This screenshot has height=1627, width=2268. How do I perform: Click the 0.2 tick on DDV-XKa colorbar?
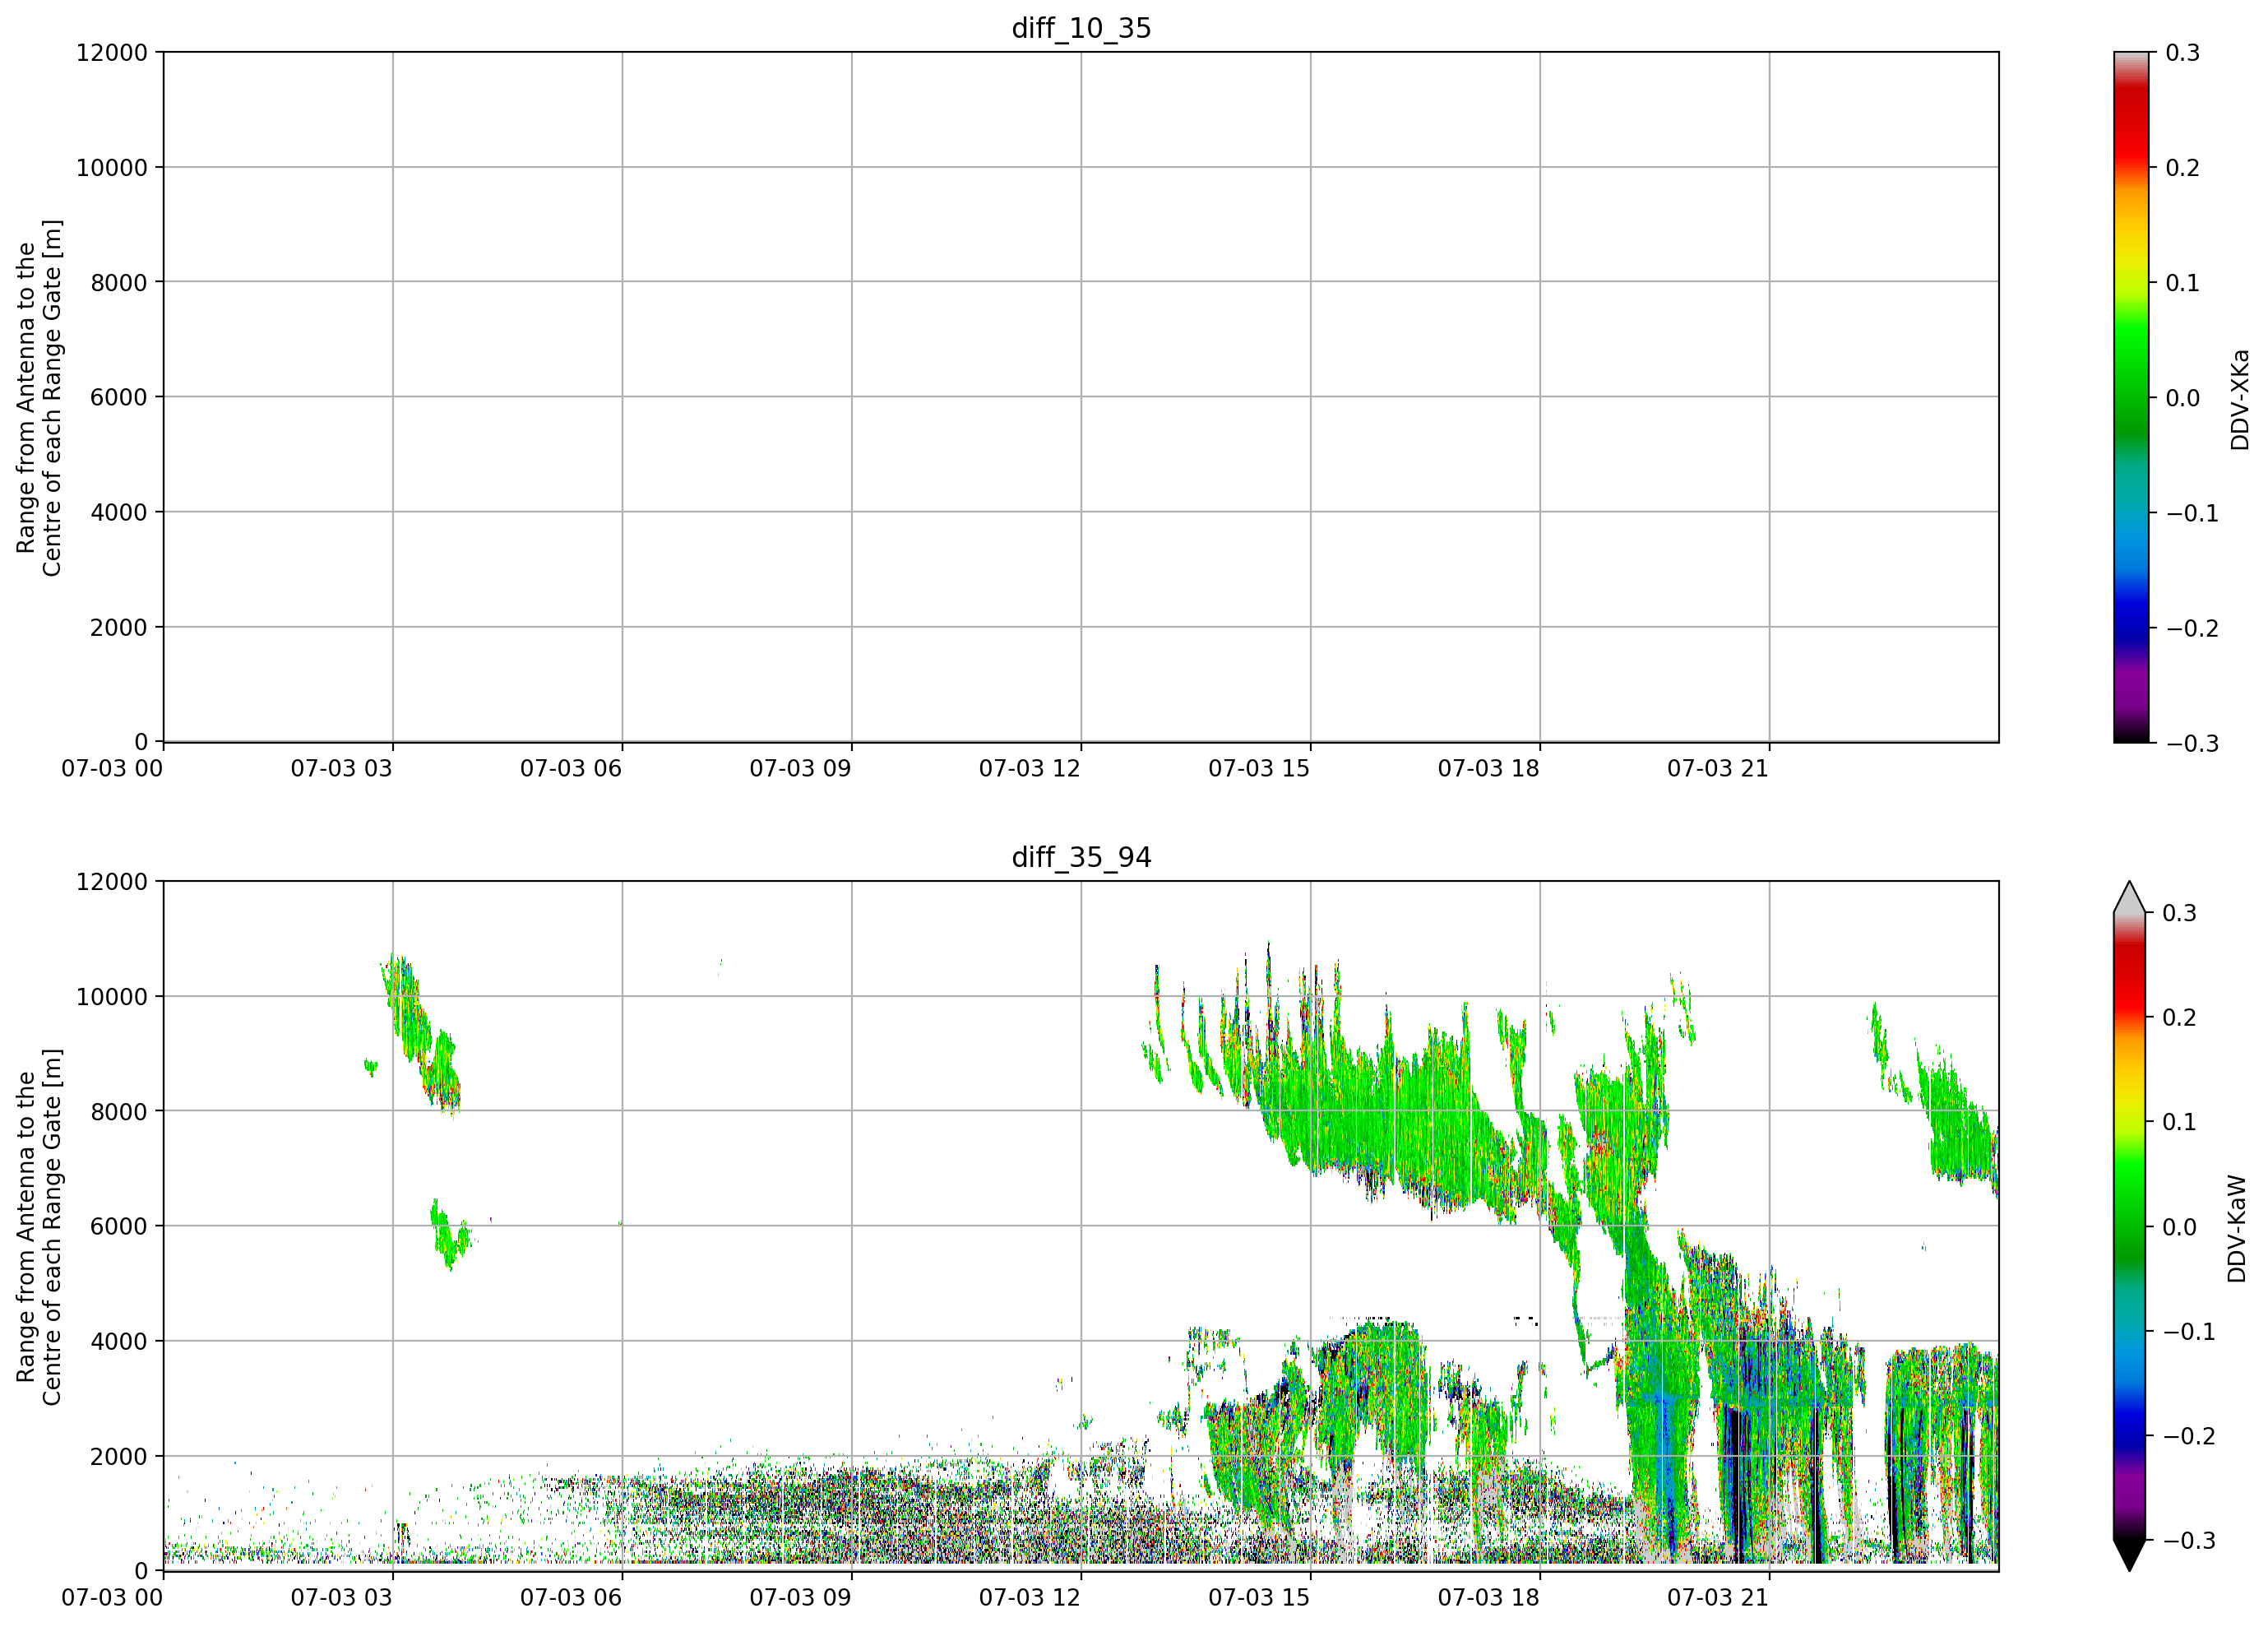[x=2183, y=167]
